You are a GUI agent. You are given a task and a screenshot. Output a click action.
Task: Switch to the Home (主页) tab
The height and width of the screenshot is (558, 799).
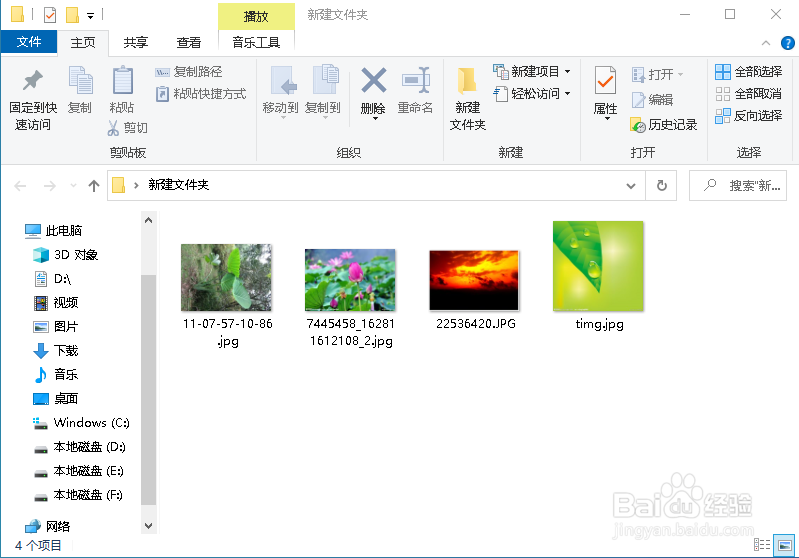click(x=83, y=42)
